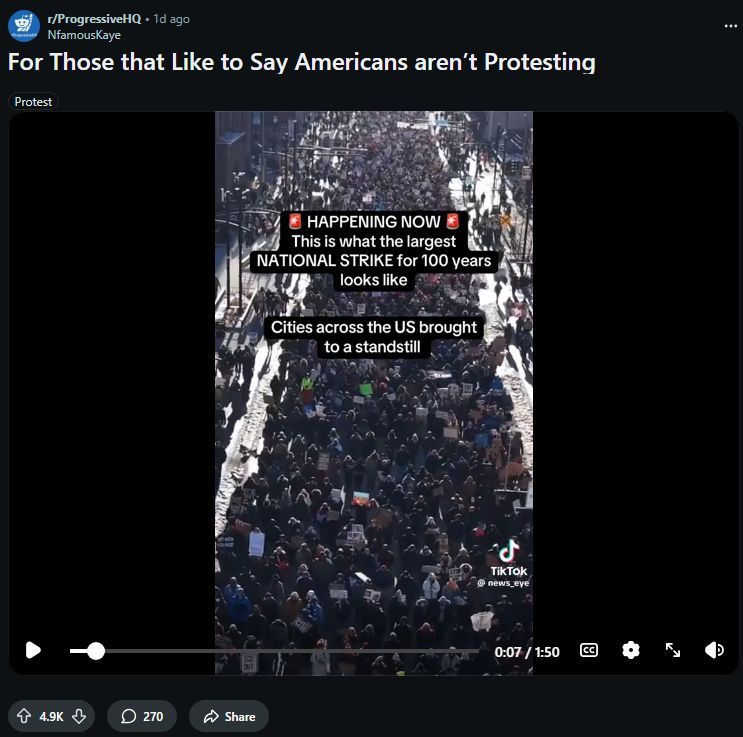
Task: Downvote the post
Action: tap(79, 716)
